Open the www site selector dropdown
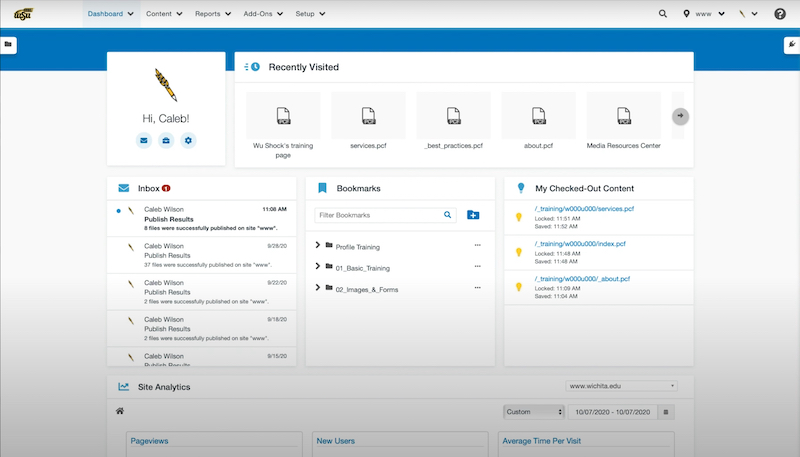The height and width of the screenshot is (457, 800). pos(704,14)
